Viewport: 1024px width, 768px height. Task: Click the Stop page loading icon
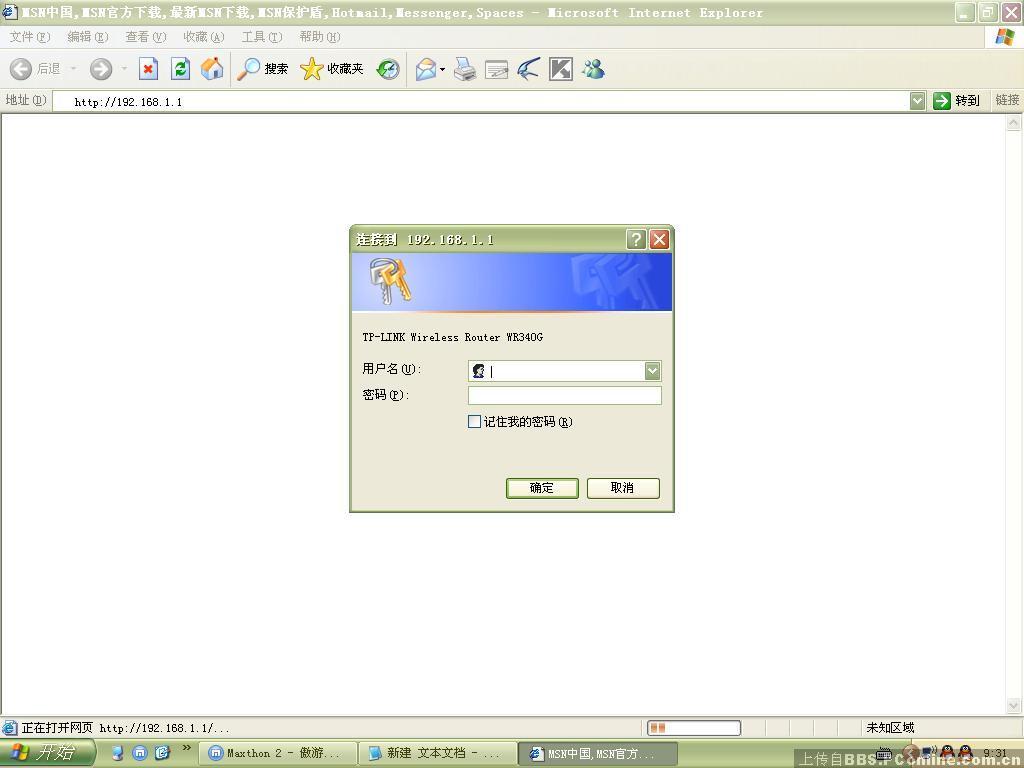click(x=148, y=69)
